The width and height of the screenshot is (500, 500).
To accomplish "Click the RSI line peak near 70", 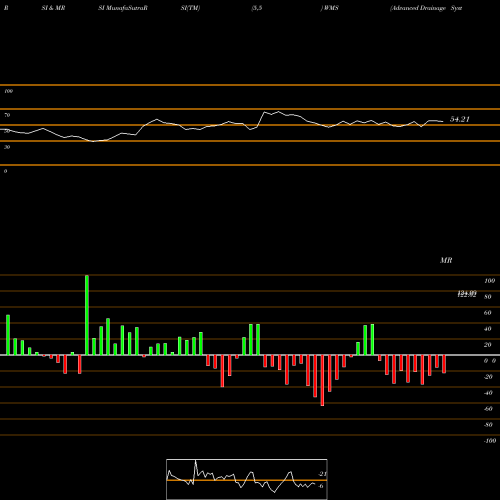I will [x=279, y=112].
